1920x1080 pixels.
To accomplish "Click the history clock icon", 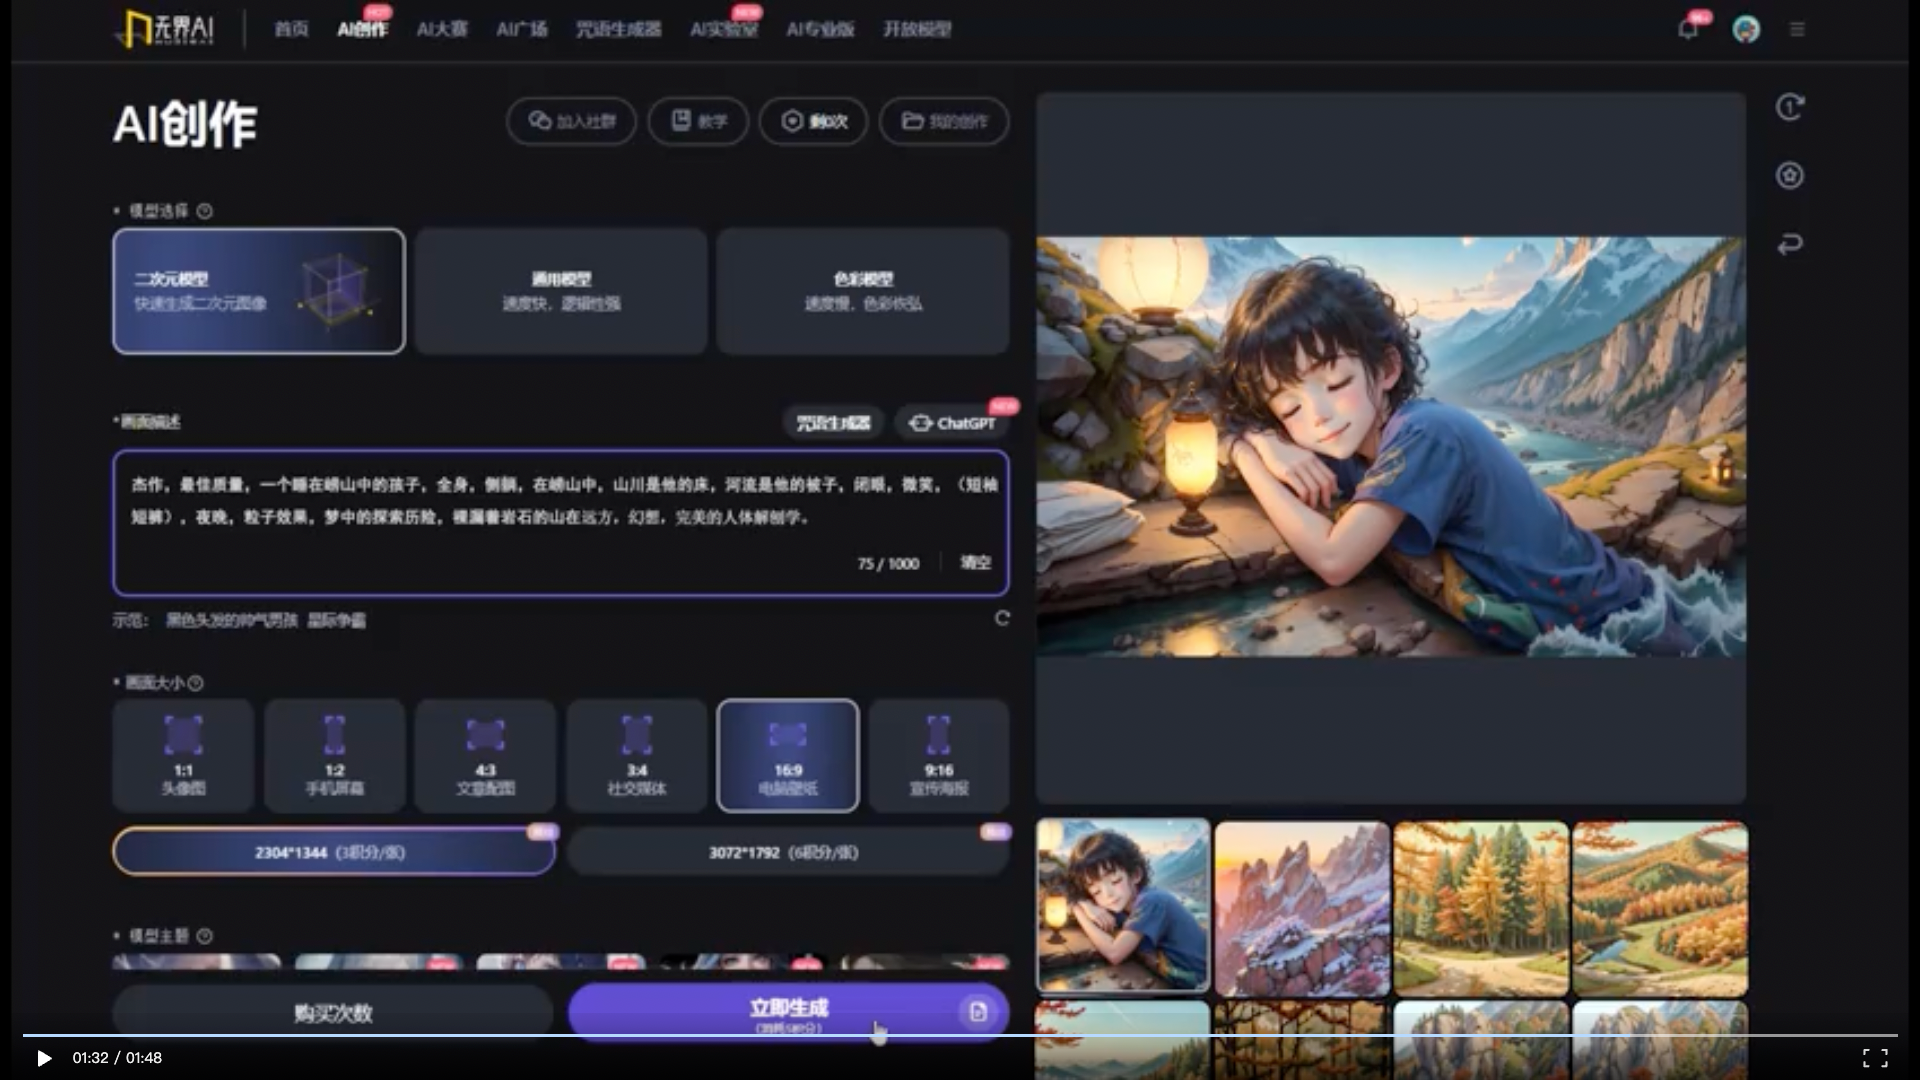I will [1790, 107].
